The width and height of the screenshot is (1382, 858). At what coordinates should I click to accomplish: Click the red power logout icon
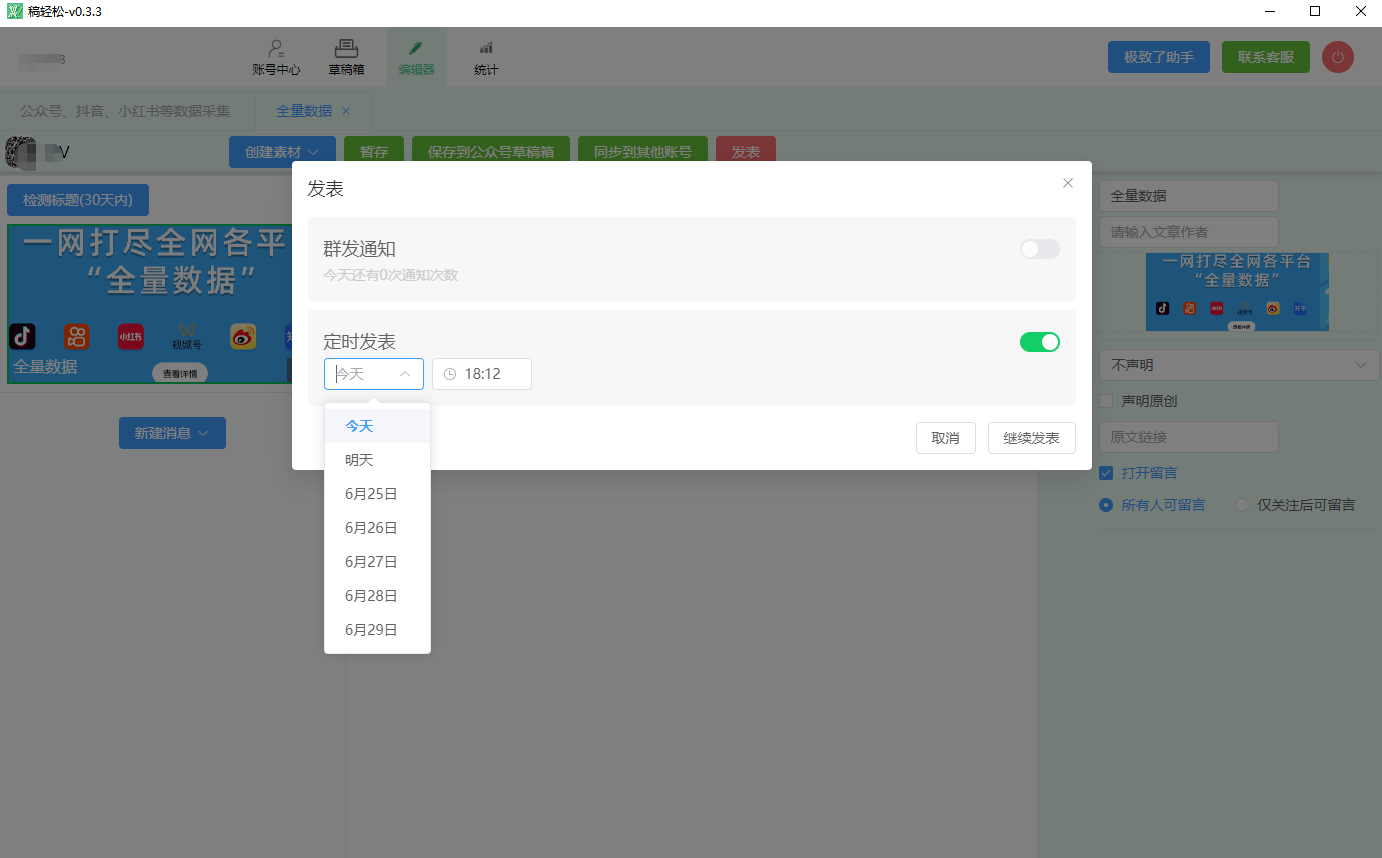pyautogui.click(x=1337, y=57)
